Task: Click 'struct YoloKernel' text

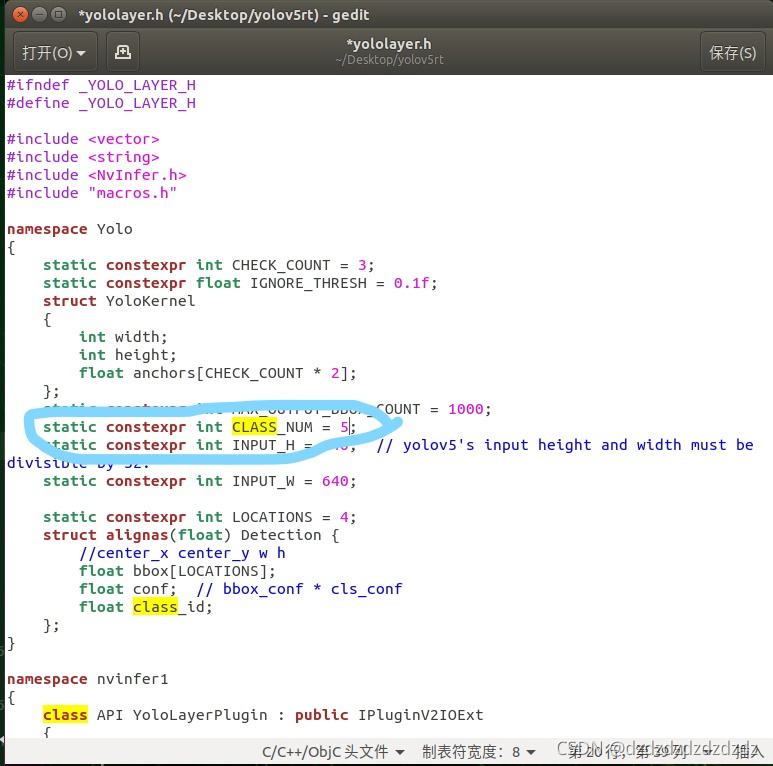Action: point(119,301)
